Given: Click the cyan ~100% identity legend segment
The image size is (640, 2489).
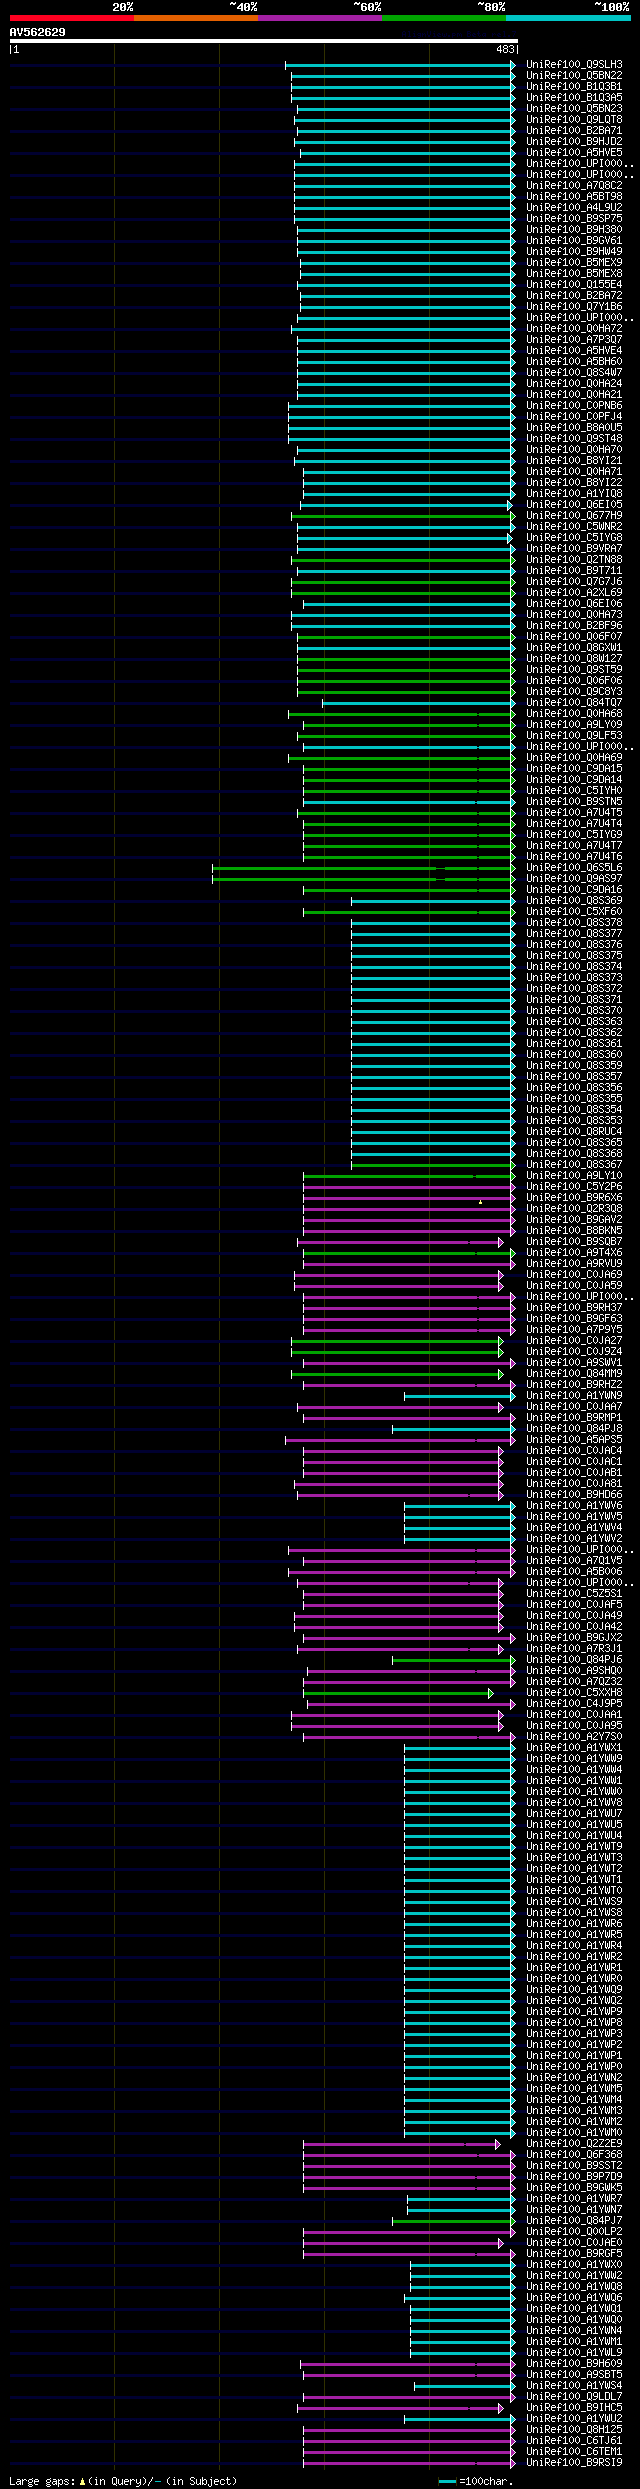Looking at the screenshot, I should click(x=567, y=18).
